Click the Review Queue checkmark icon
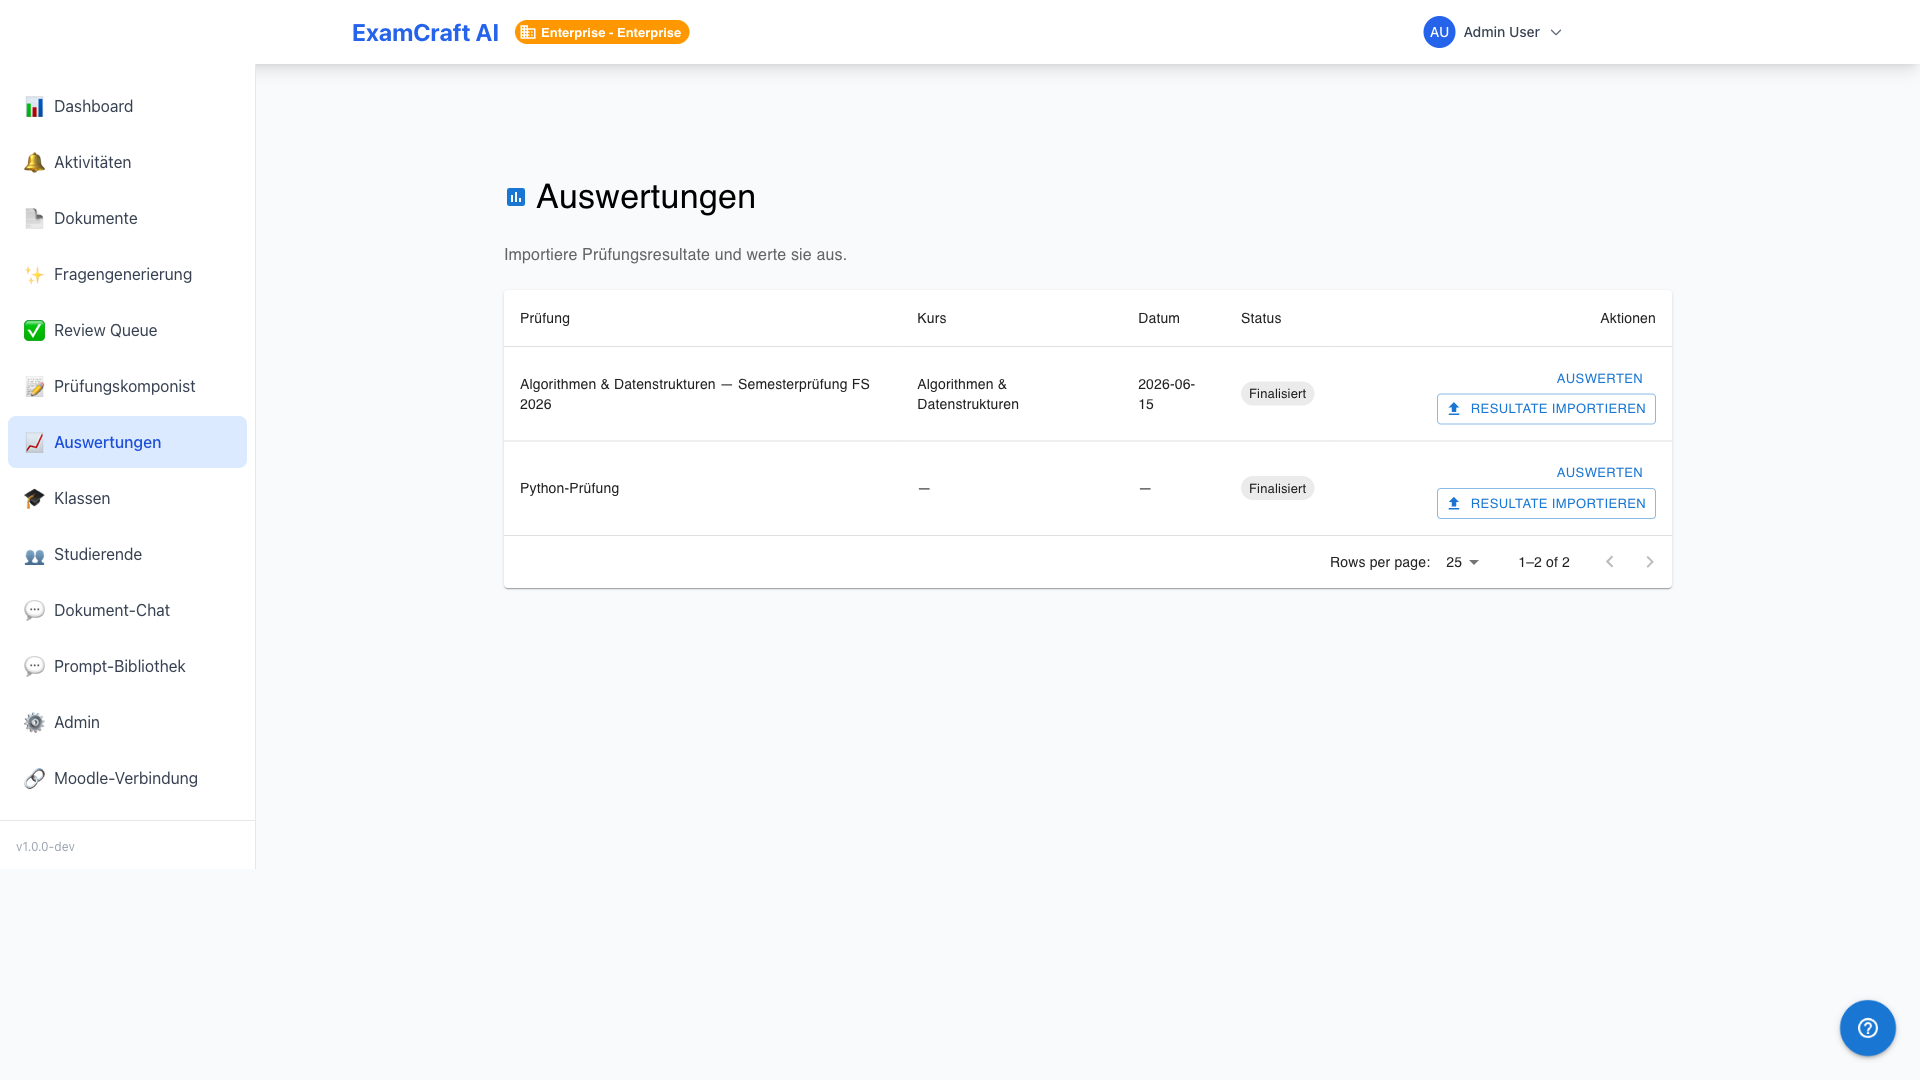The image size is (1920, 1080). (34, 331)
